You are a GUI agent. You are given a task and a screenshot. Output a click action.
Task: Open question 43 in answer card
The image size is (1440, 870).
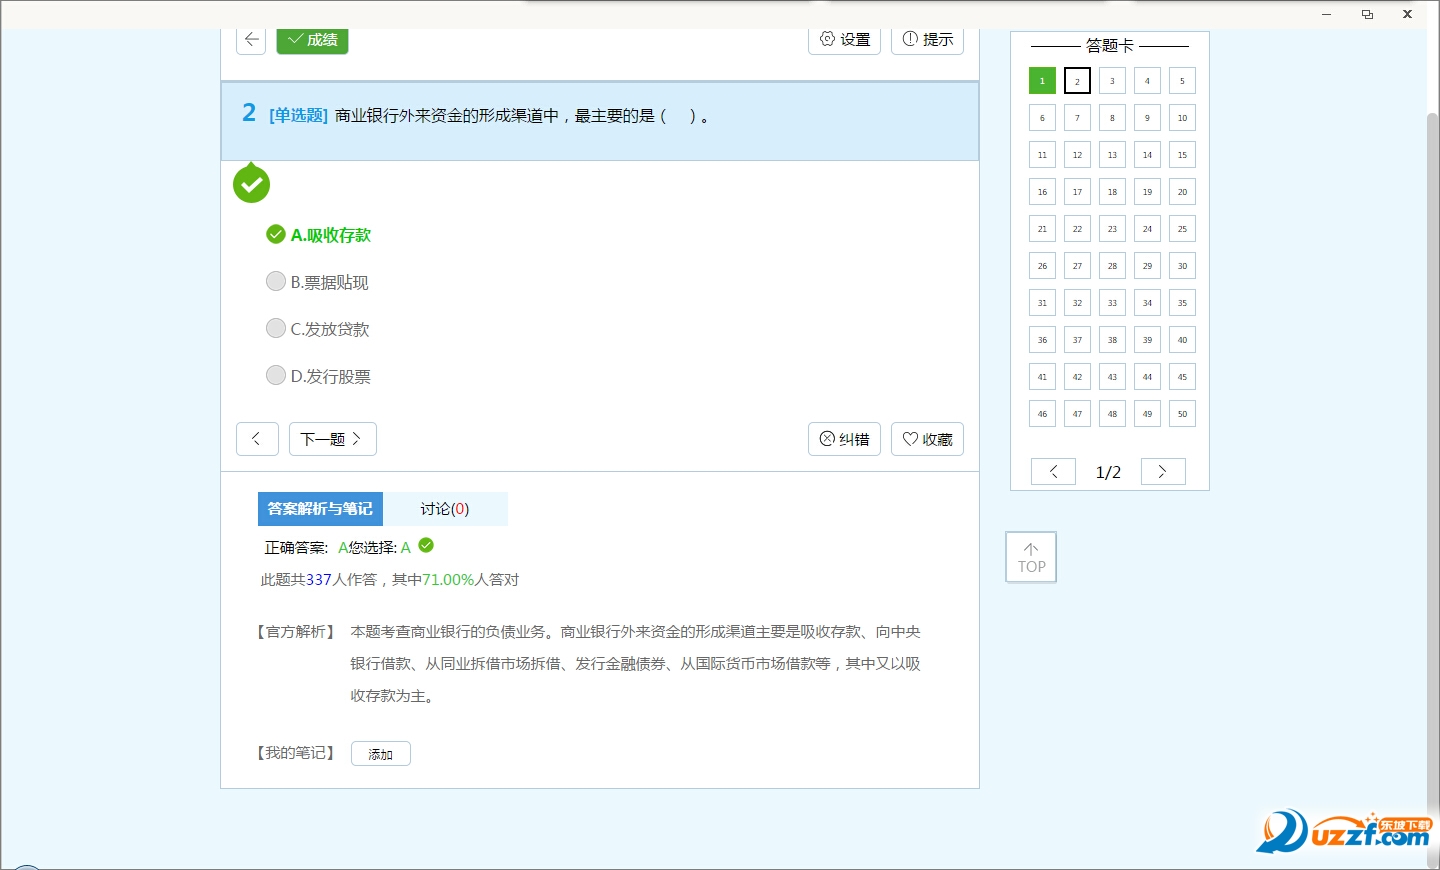tap(1112, 377)
